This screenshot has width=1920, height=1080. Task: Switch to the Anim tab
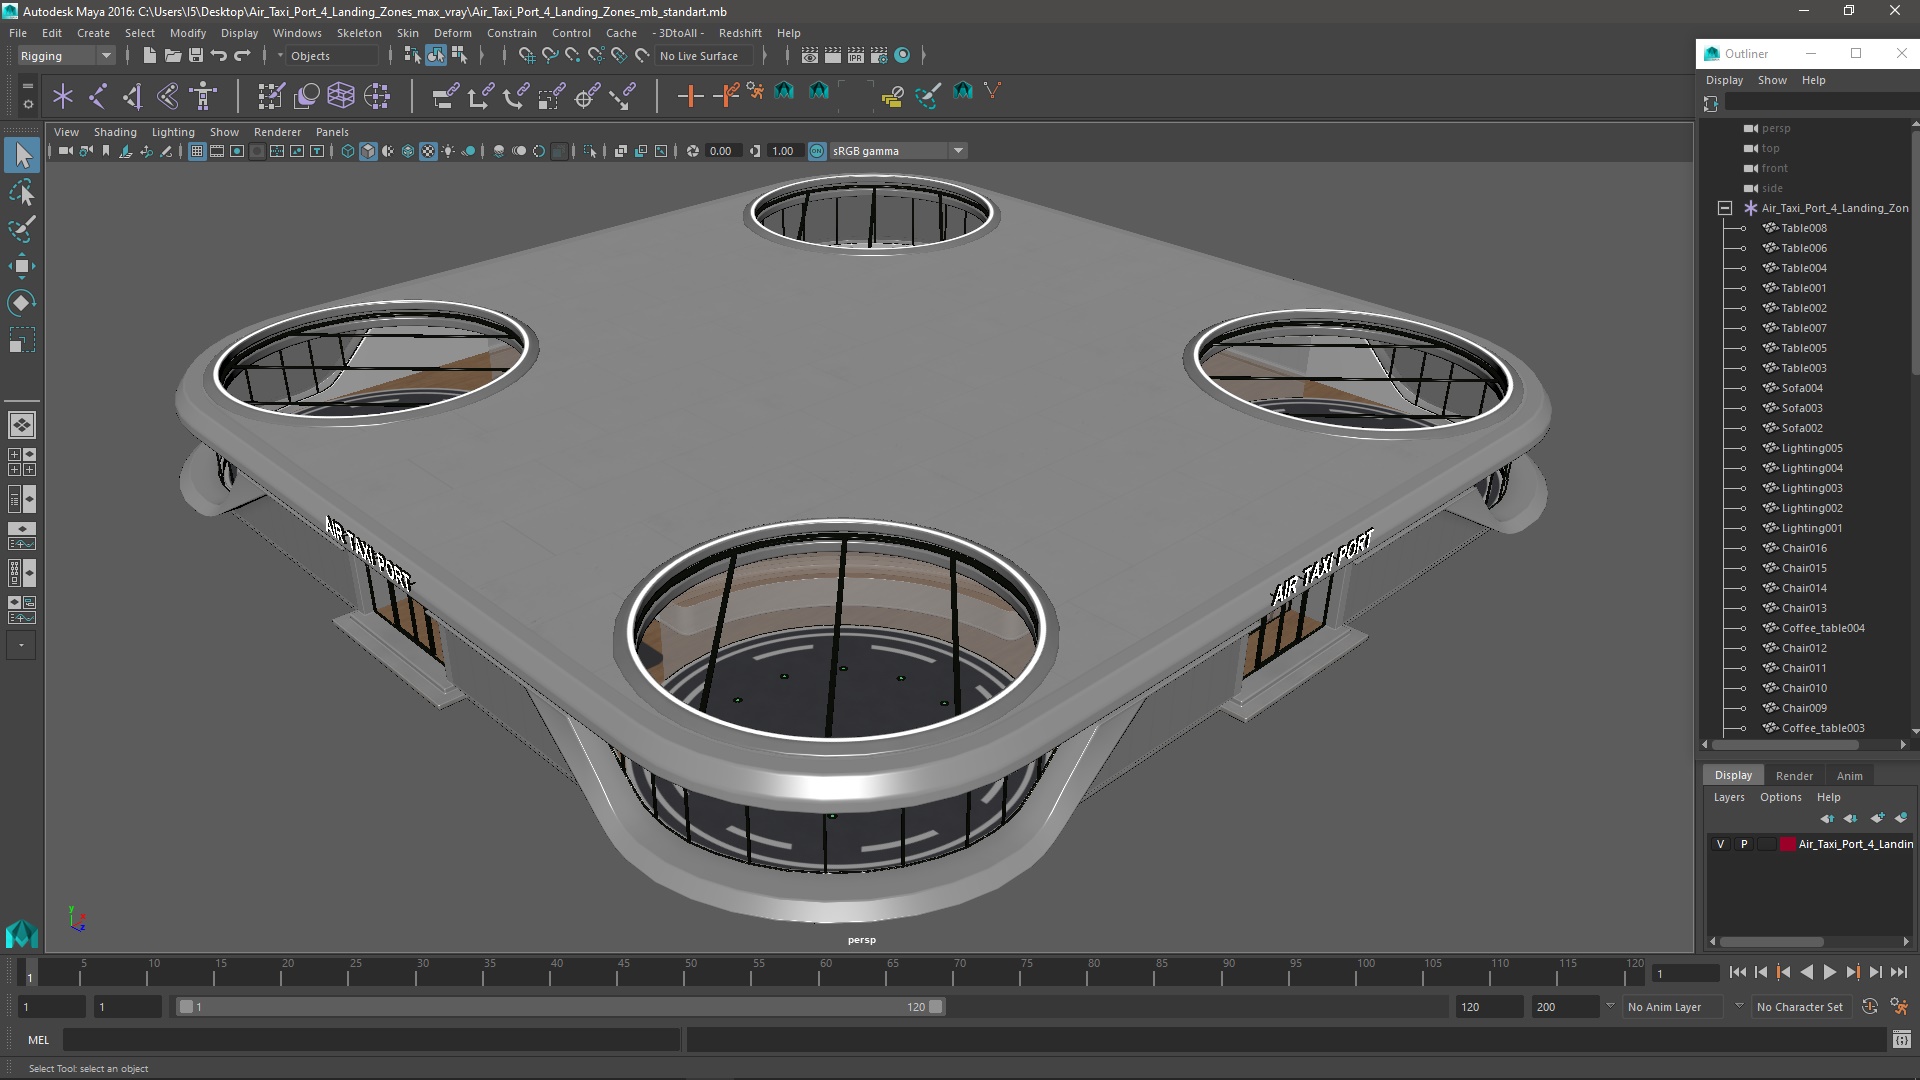pyautogui.click(x=1849, y=776)
